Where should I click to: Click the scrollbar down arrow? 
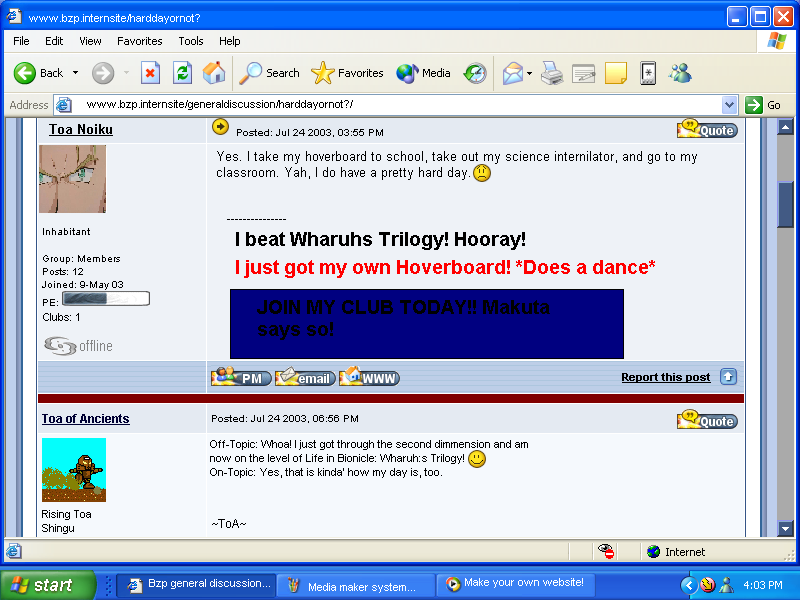pos(785,529)
